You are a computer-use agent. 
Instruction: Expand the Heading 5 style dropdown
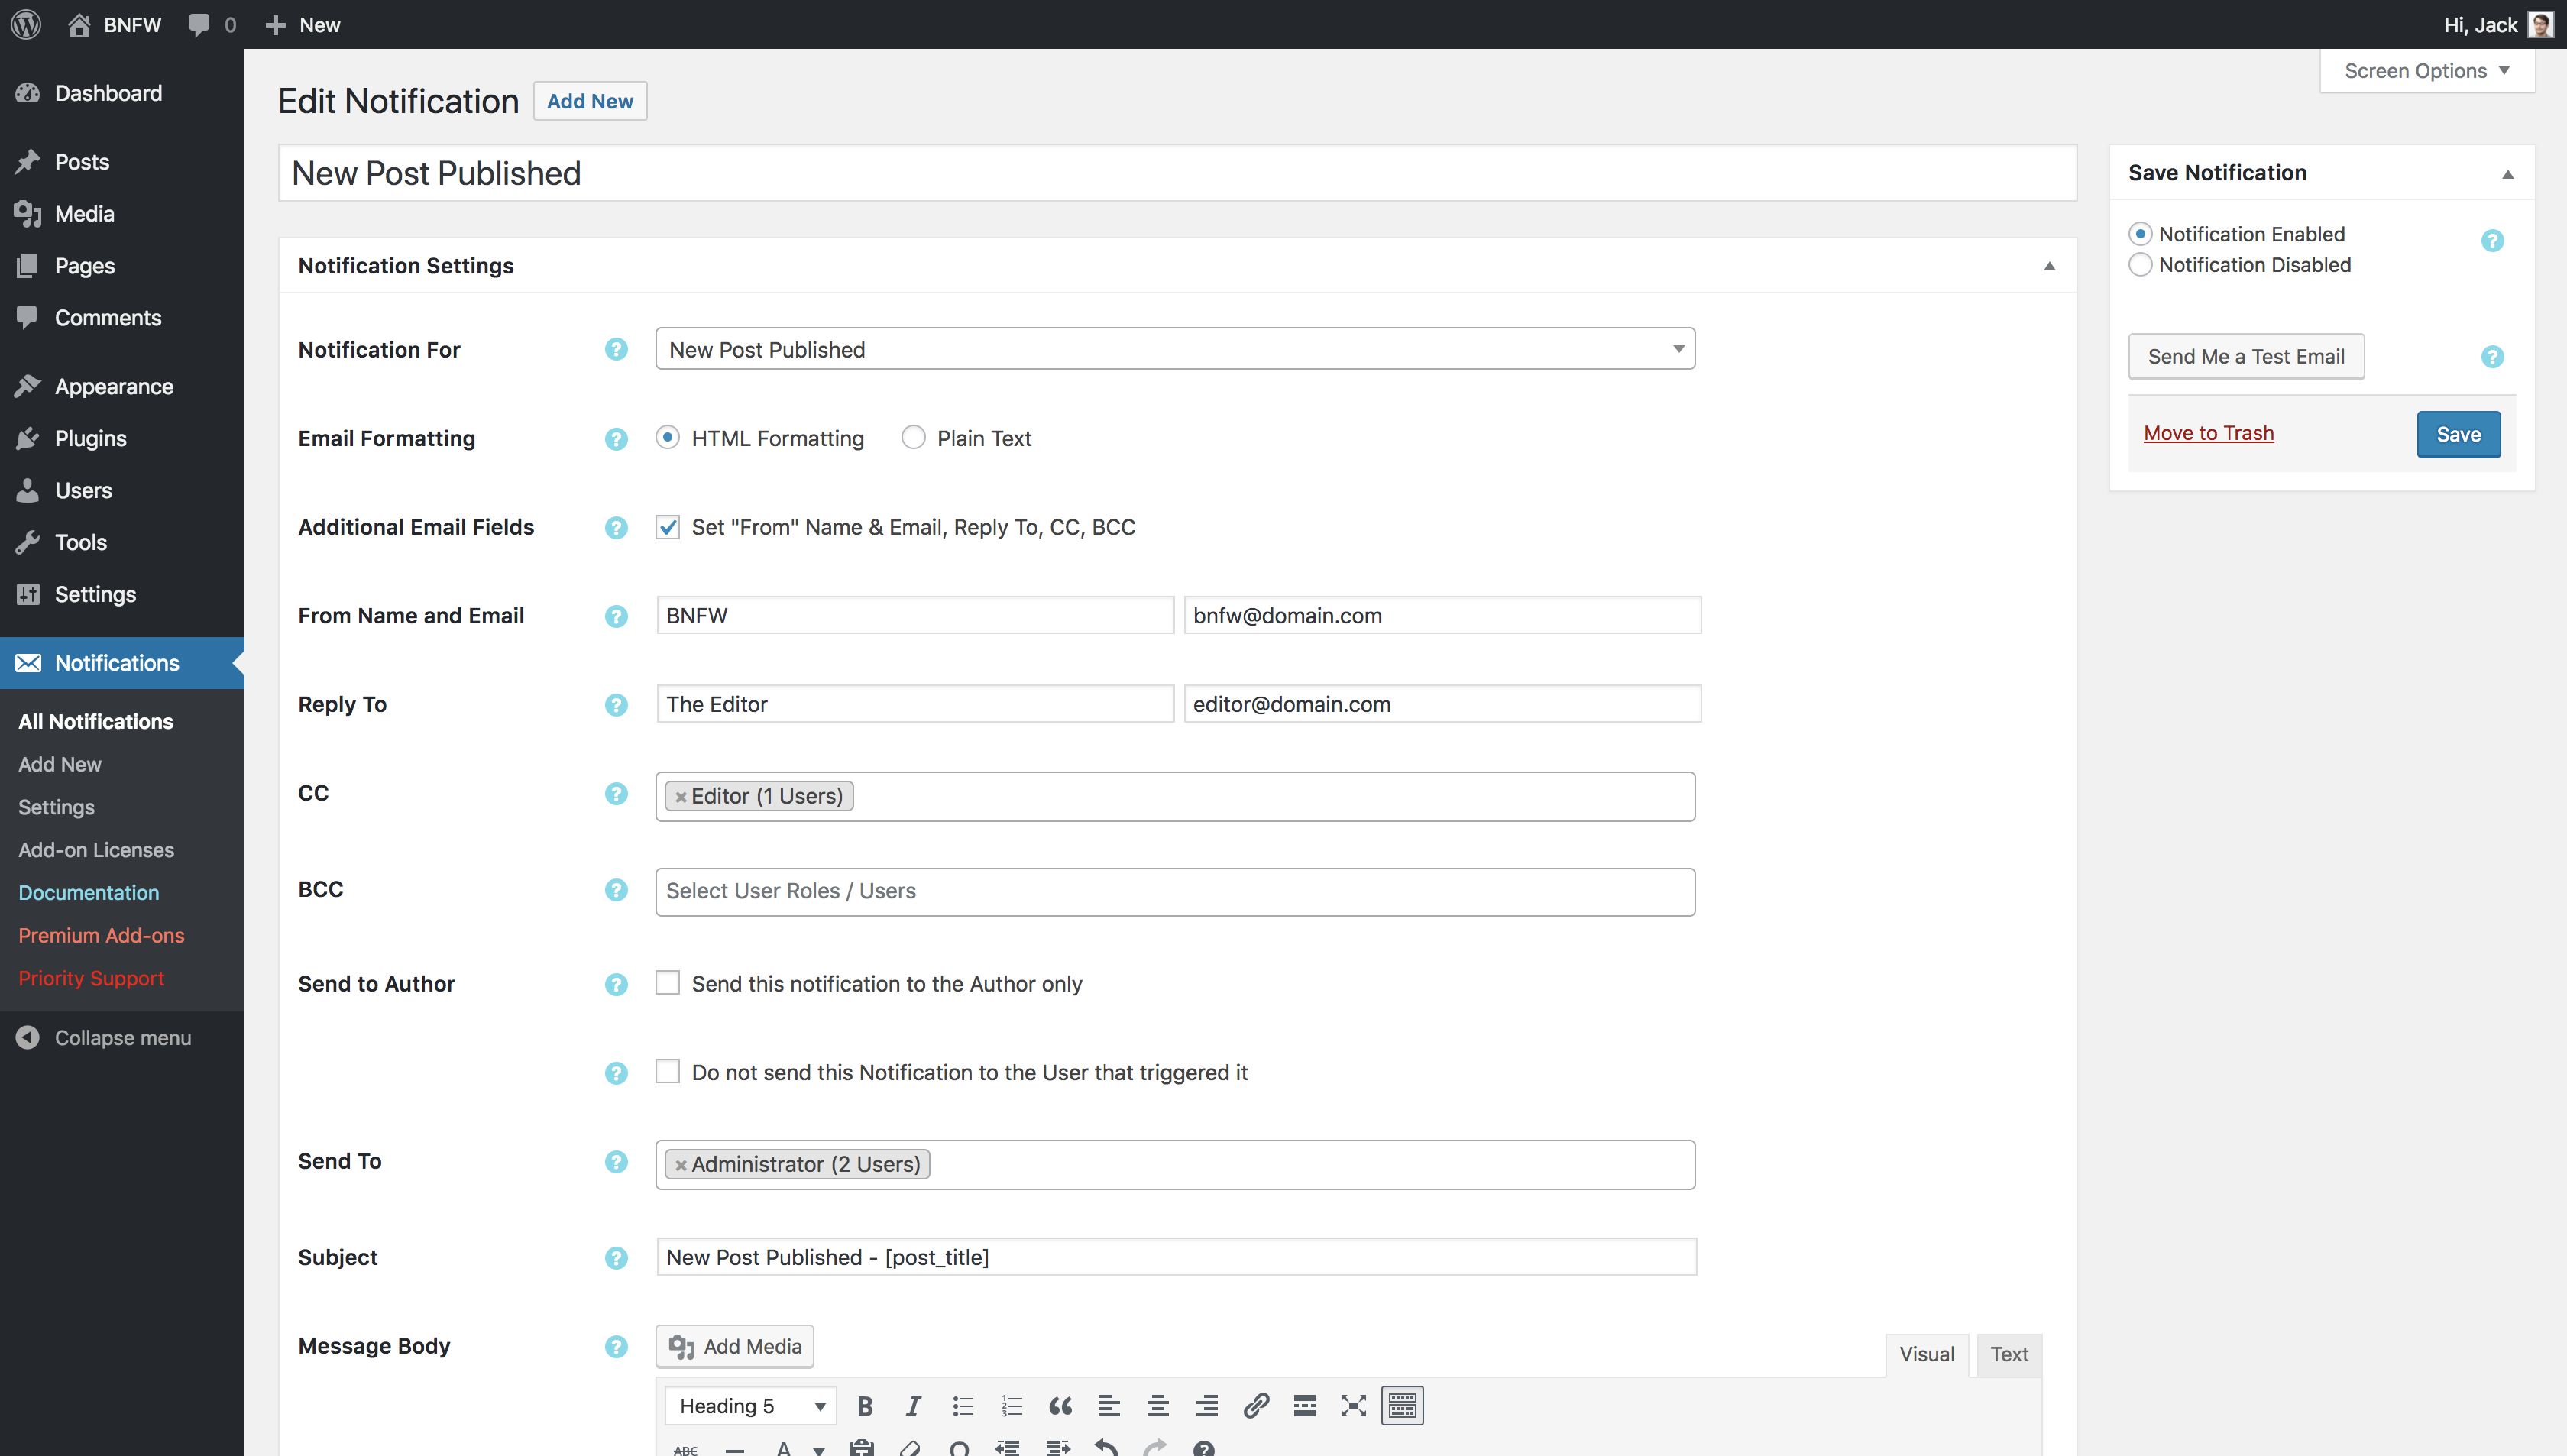tap(746, 1405)
